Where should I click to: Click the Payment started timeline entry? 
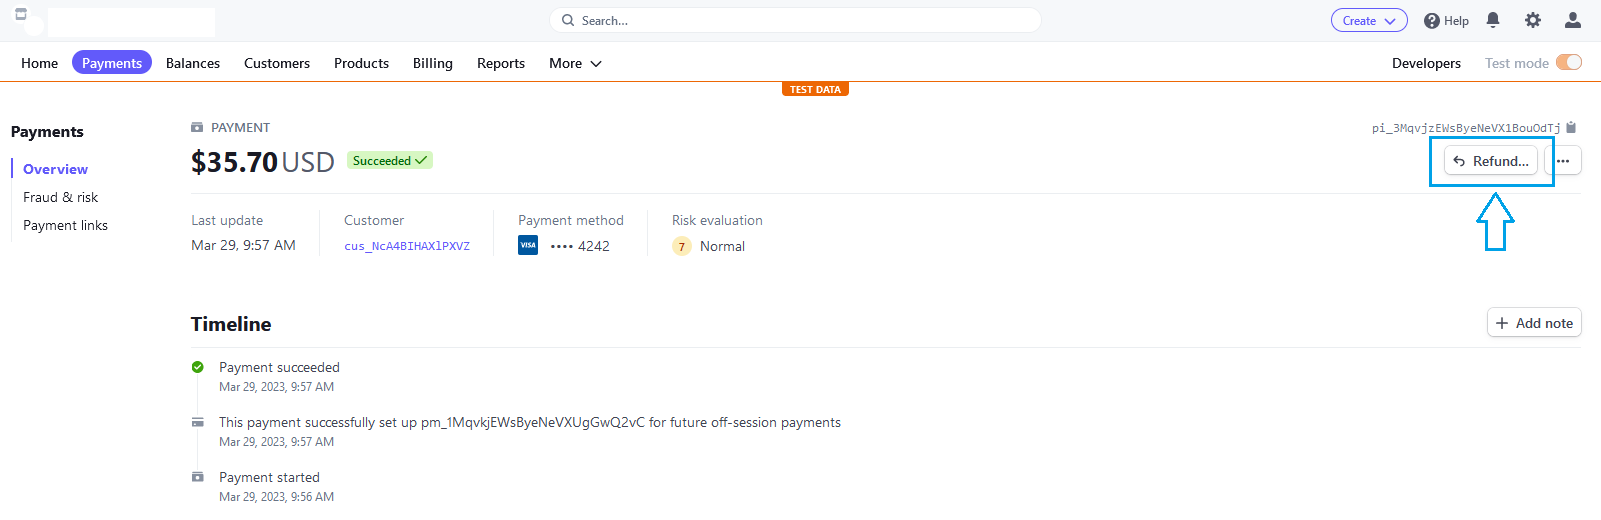pyautogui.click(x=269, y=477)
